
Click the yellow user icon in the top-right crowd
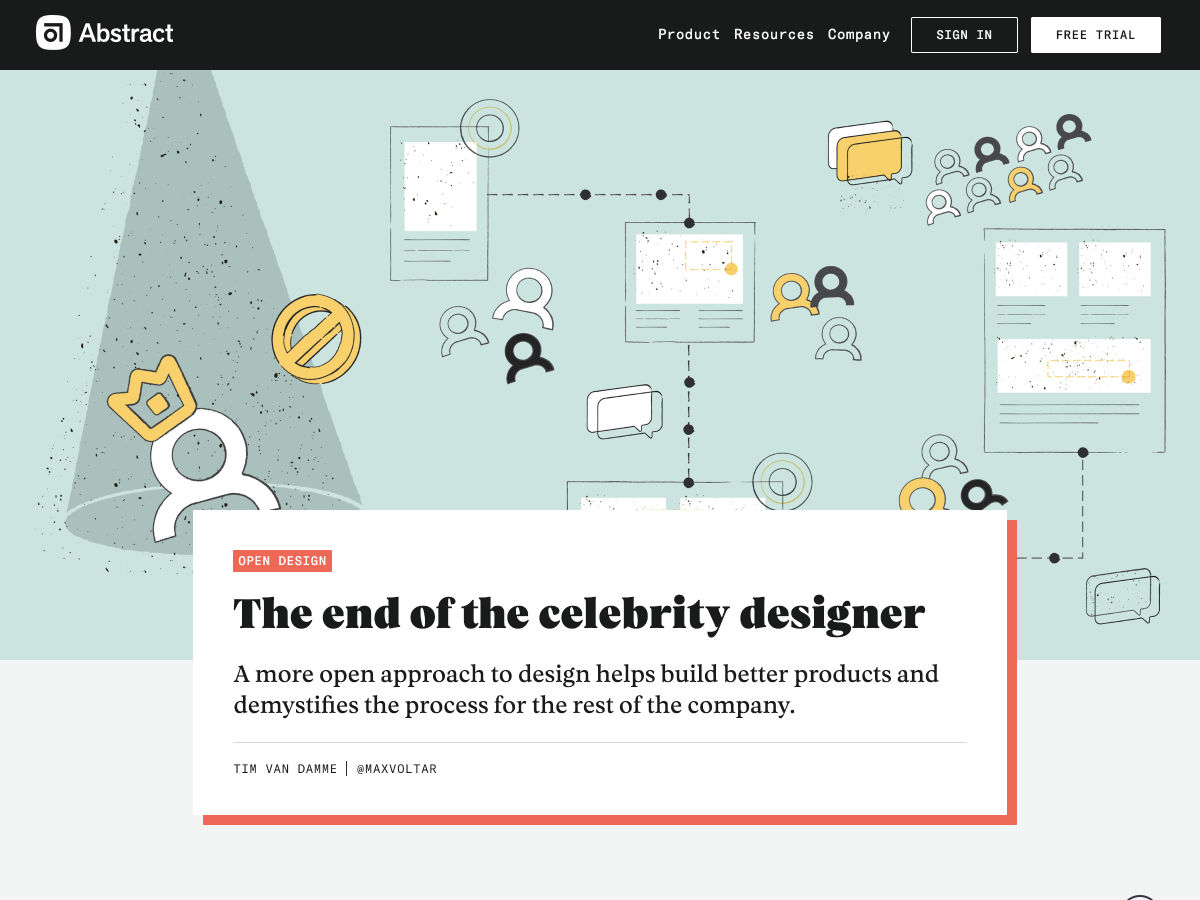click(1022, 183)
